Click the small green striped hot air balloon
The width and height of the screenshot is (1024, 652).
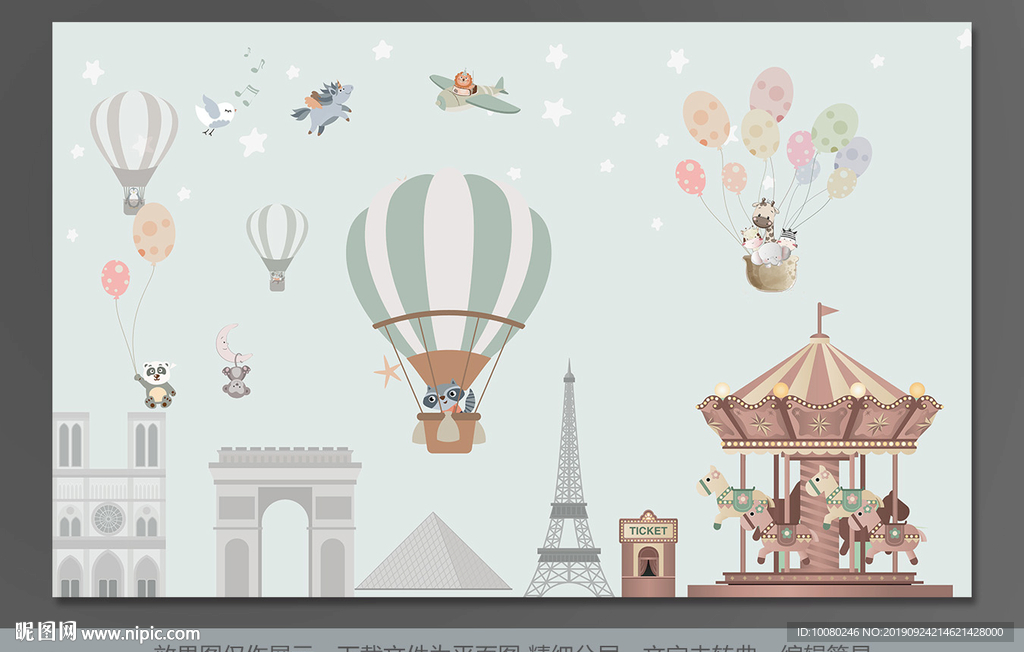(277, 247)
